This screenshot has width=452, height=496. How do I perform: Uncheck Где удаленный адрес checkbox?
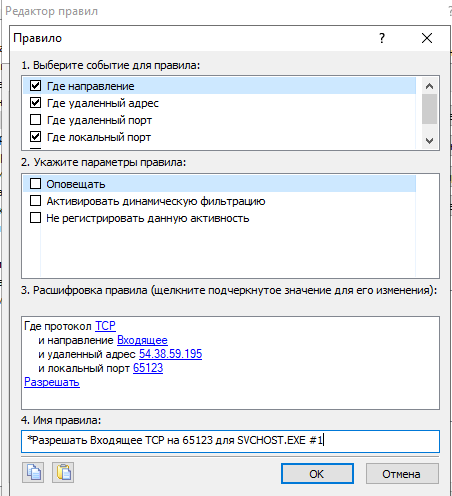pyautogui.click(x=36, y=103)
